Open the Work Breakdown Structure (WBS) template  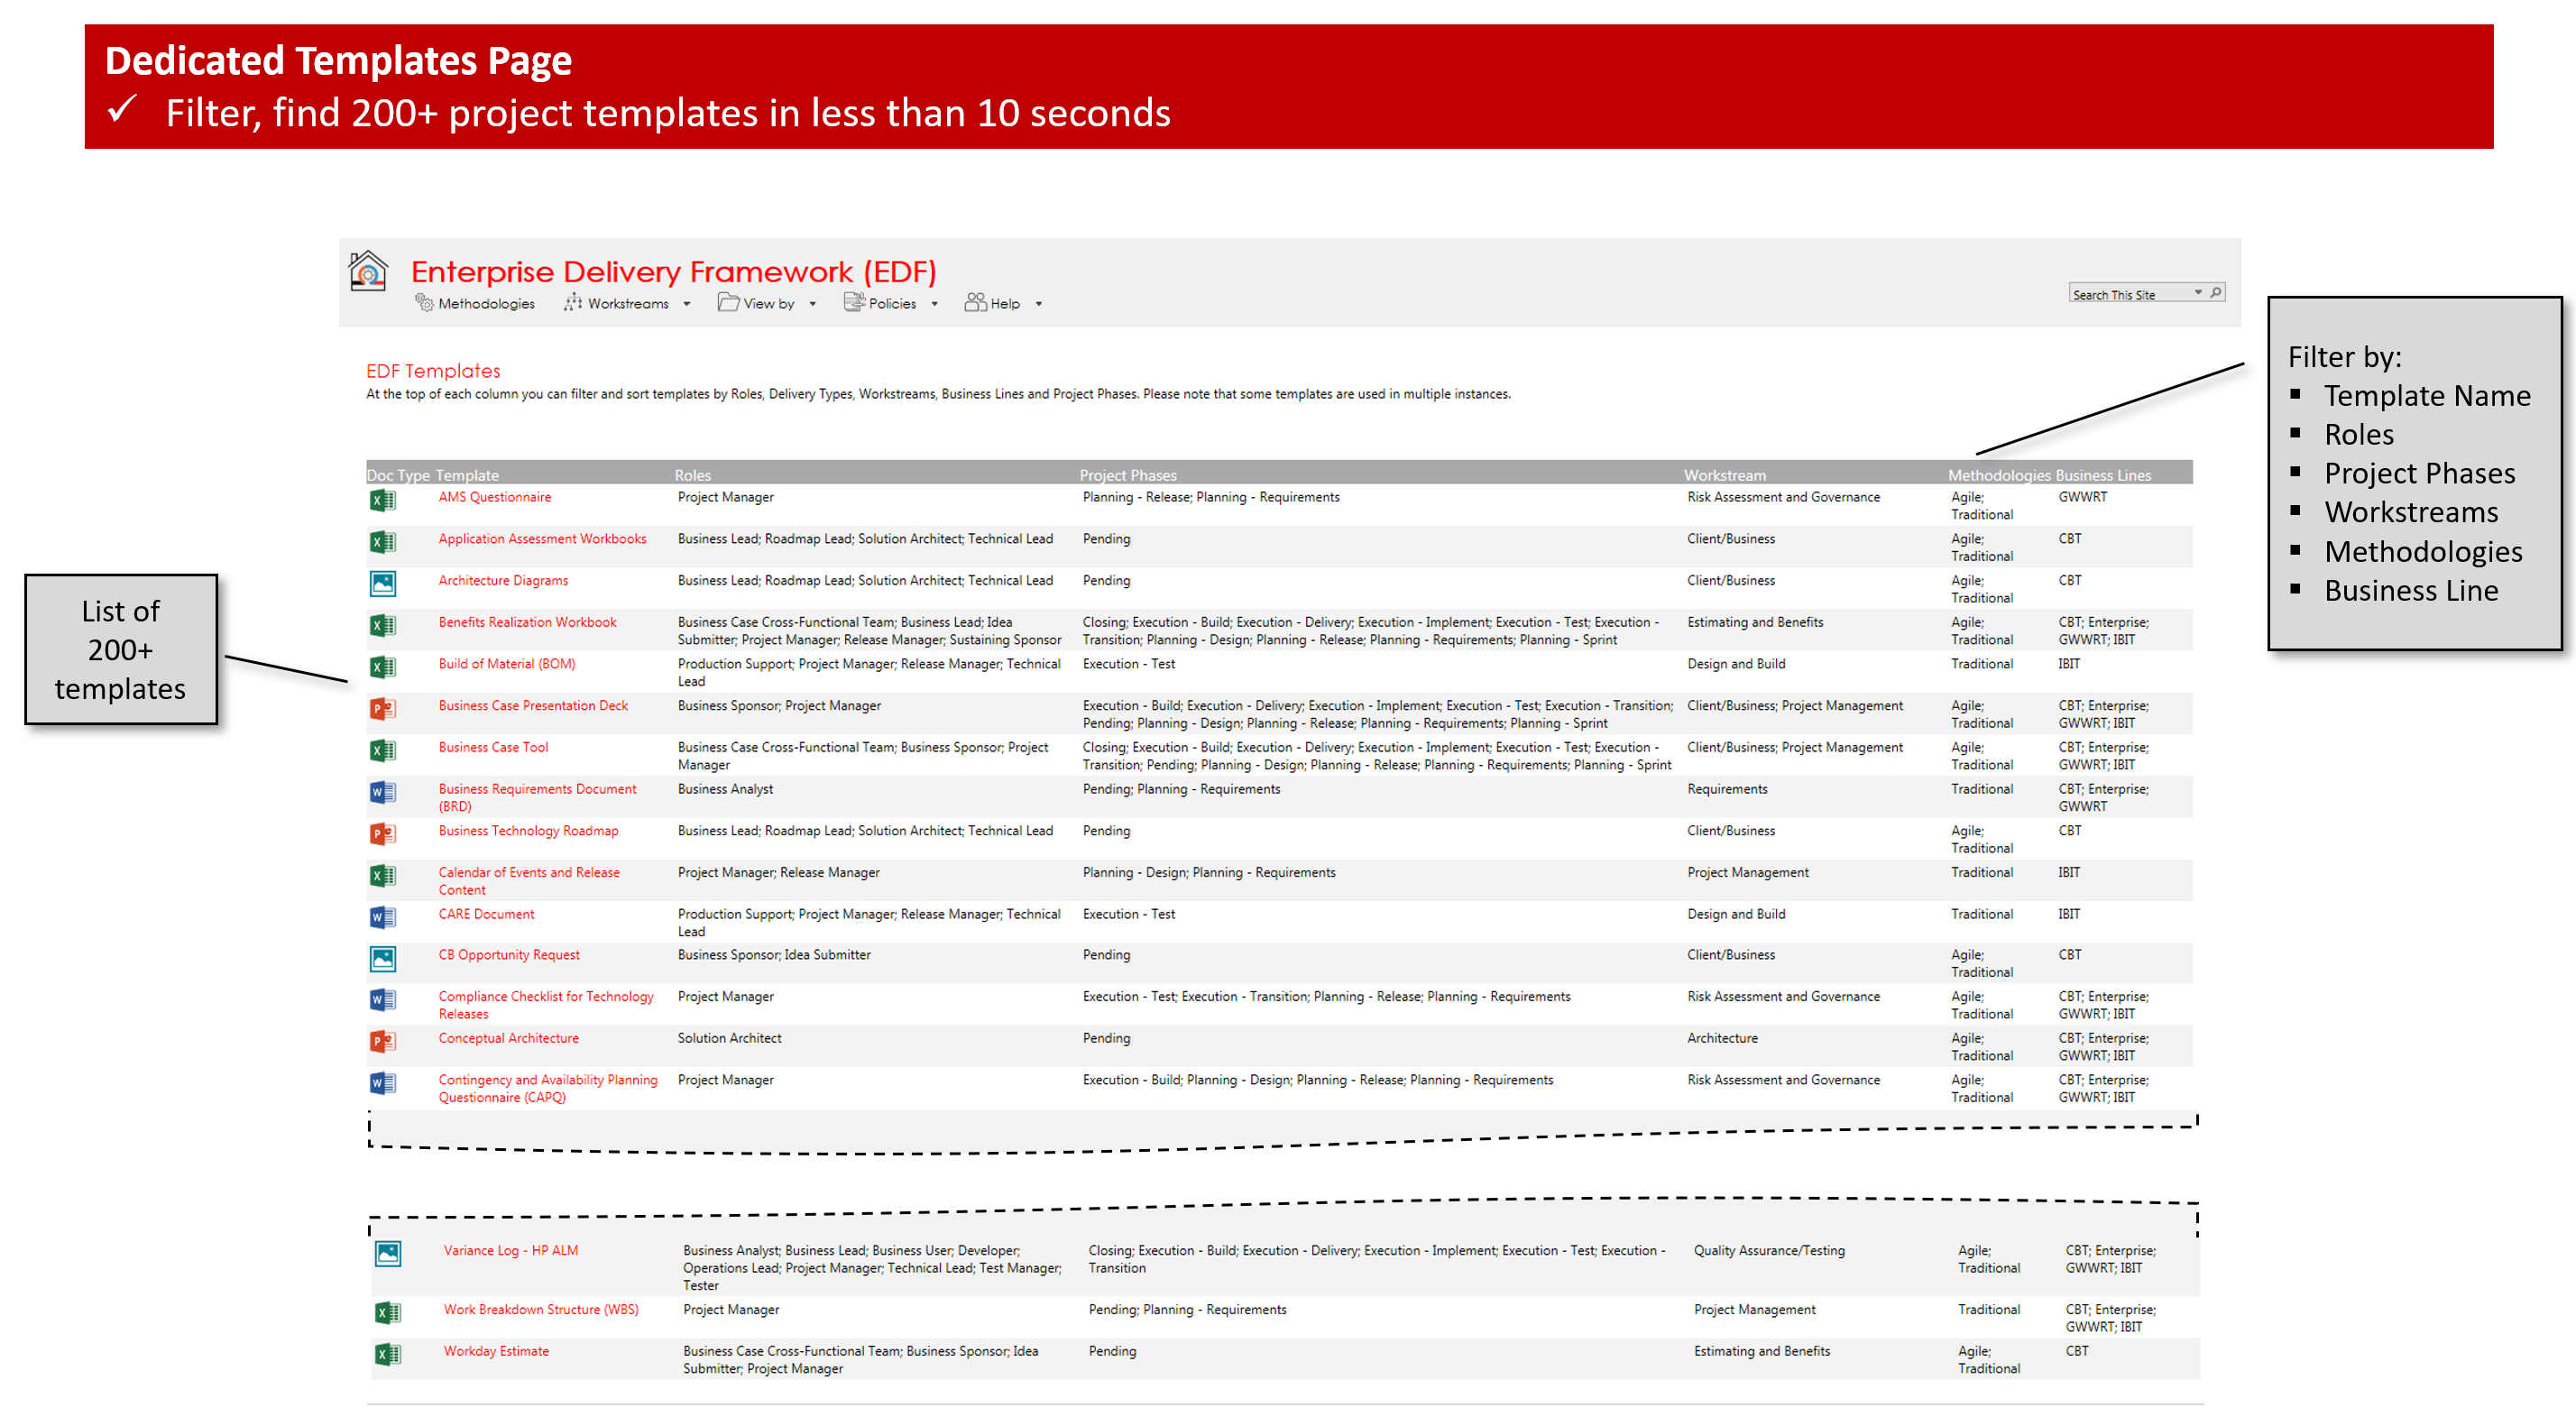(x=540, y=1309)
